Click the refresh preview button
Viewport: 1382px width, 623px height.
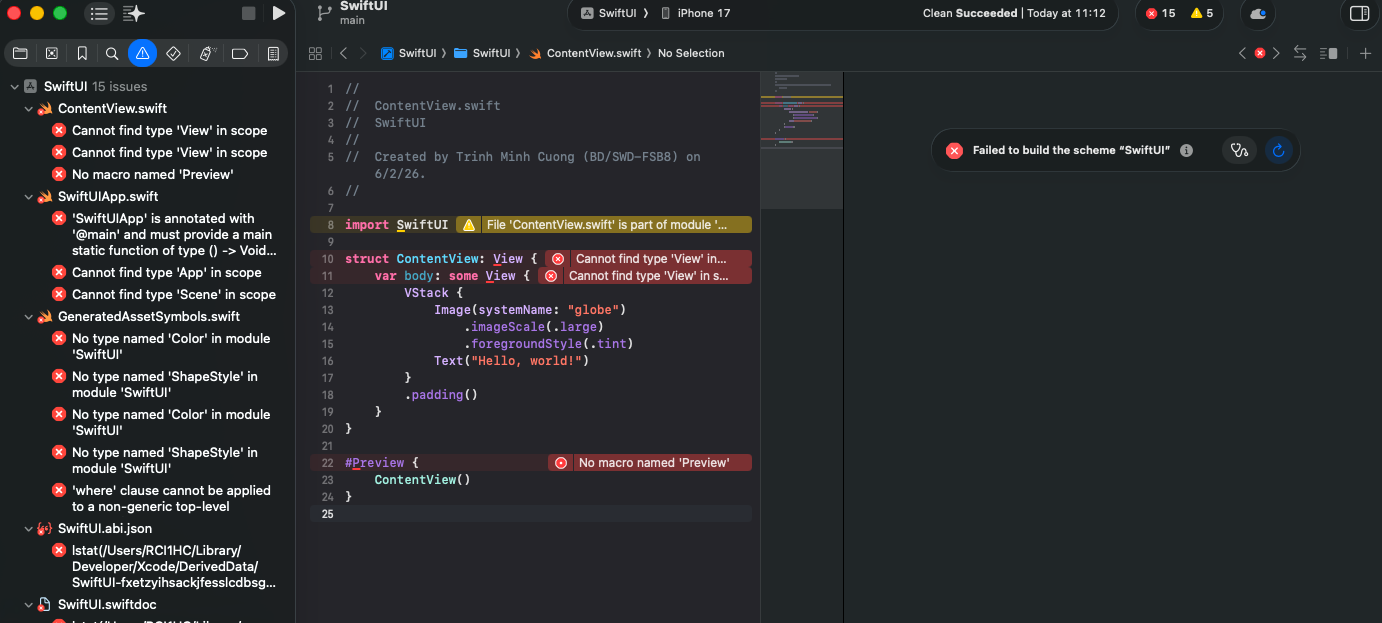point(1277,150)
